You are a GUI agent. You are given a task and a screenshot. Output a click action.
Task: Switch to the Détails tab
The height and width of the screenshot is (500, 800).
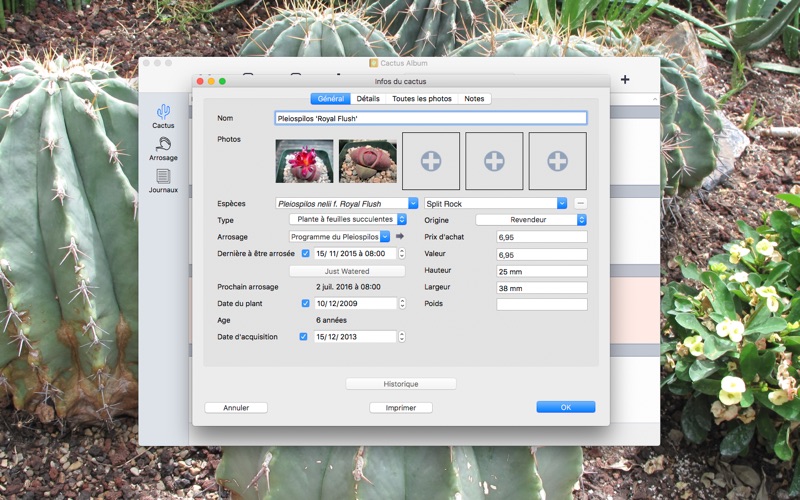[368, 98]
